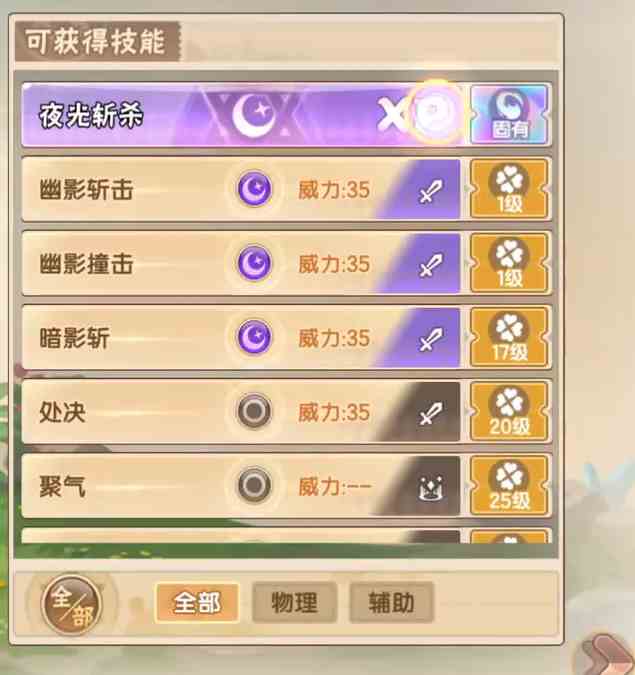This screenshot has width=635, height=675.
Task: Click the 25级 clover badge on 聚气
Action: pyautogui.click(x=510, y=486)
